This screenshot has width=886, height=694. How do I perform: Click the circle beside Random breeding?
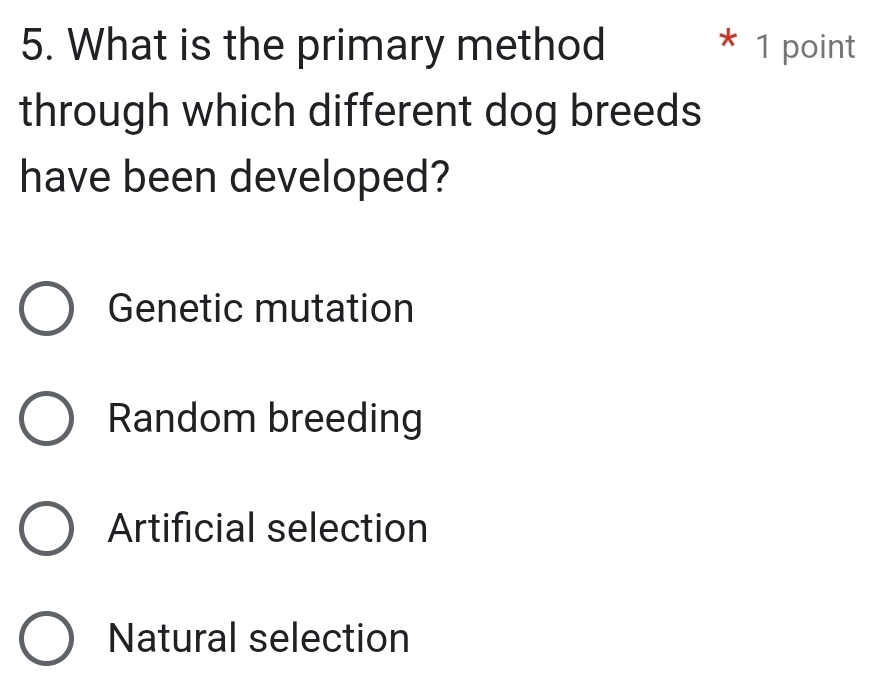click(44, 420)
